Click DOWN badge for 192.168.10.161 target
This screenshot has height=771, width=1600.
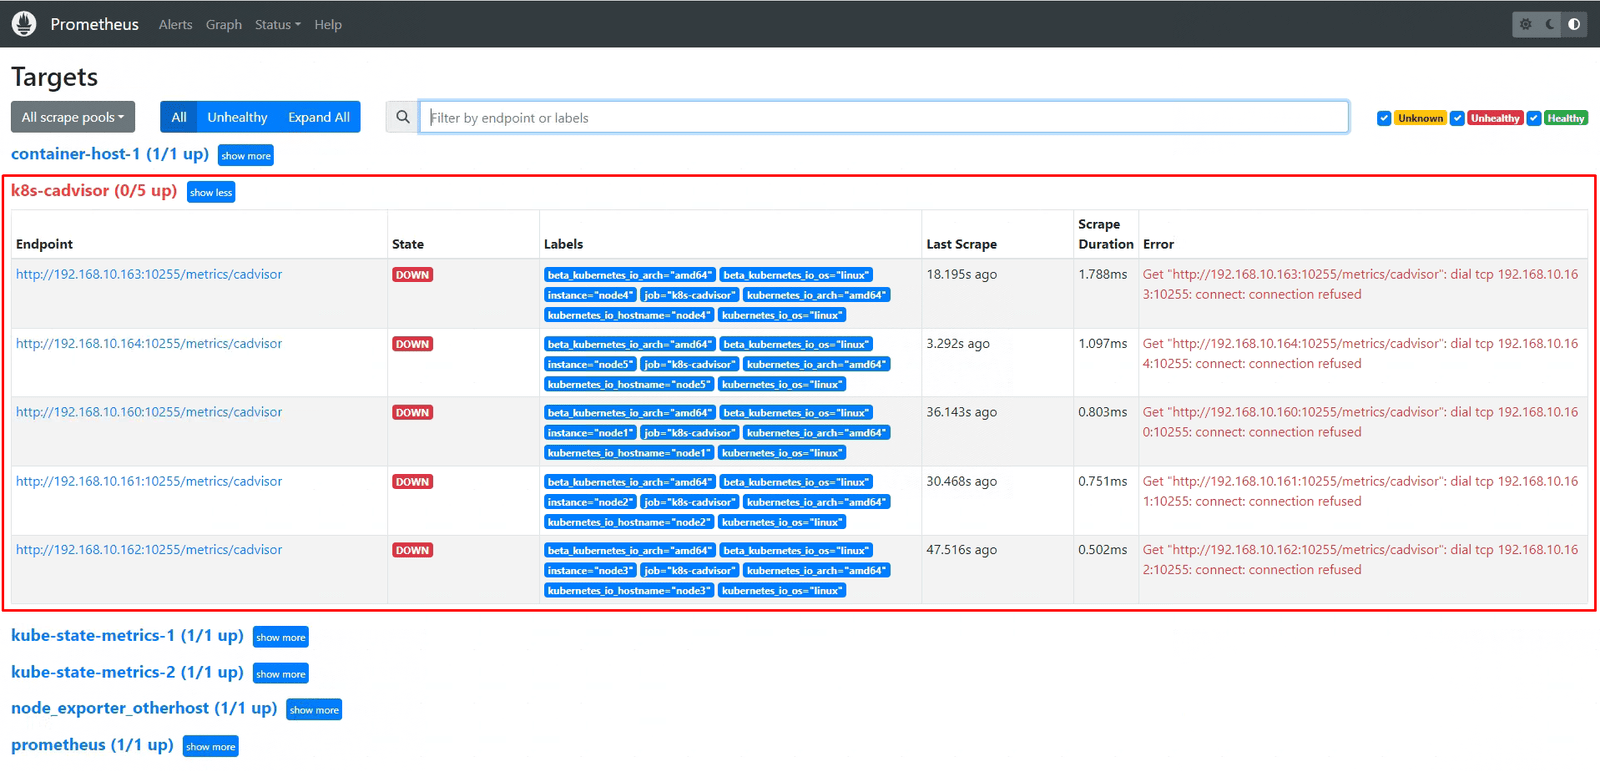(412, 482)
